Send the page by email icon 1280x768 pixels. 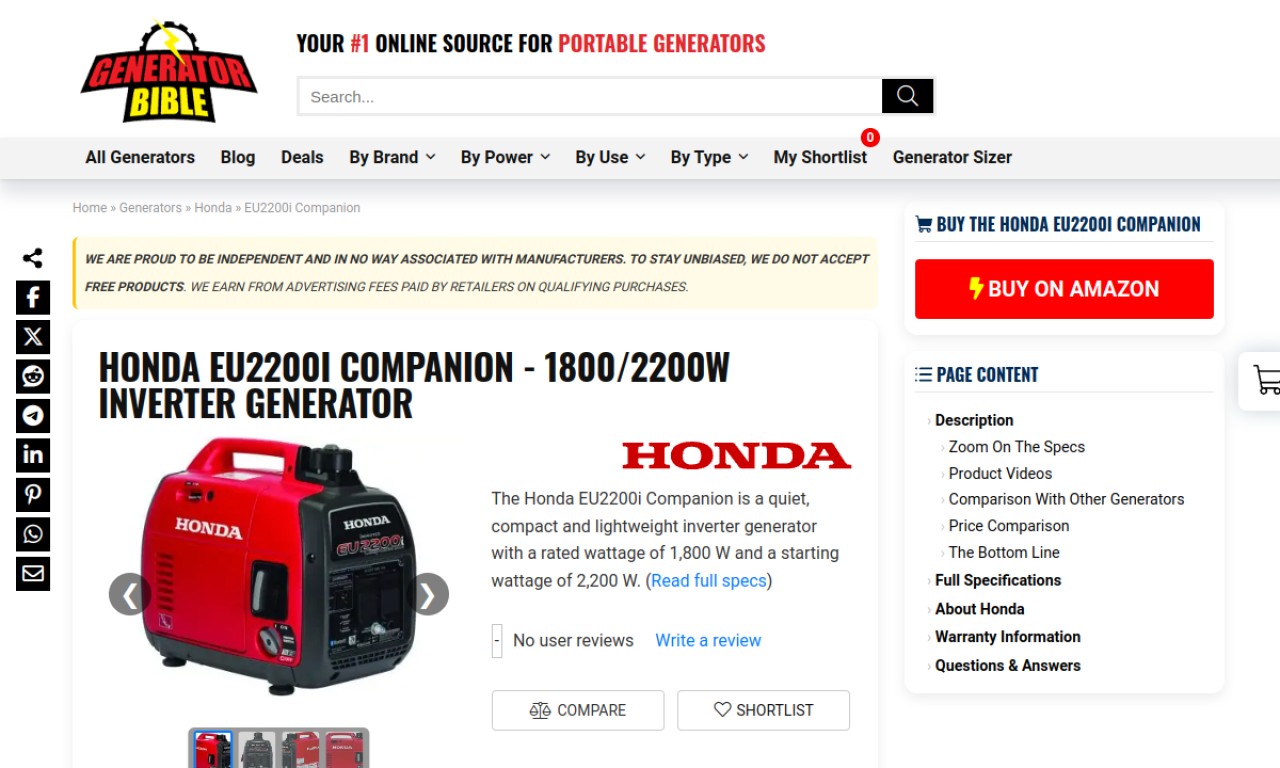(x=33, y=574)
